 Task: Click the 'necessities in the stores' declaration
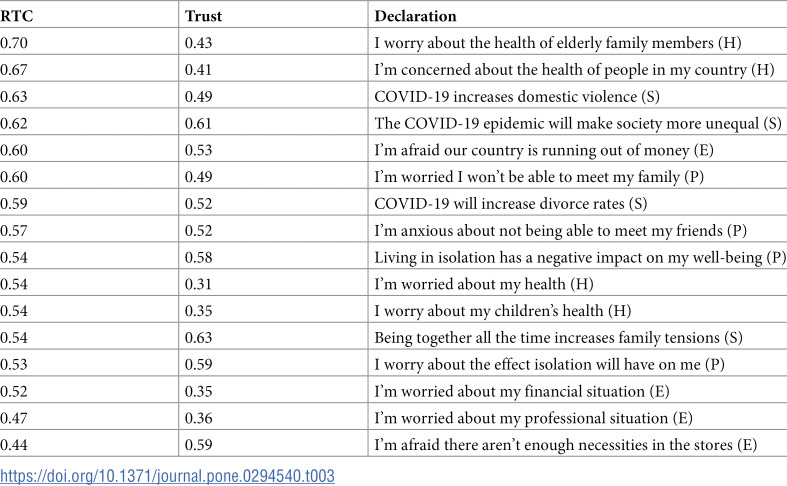point(566,445)
